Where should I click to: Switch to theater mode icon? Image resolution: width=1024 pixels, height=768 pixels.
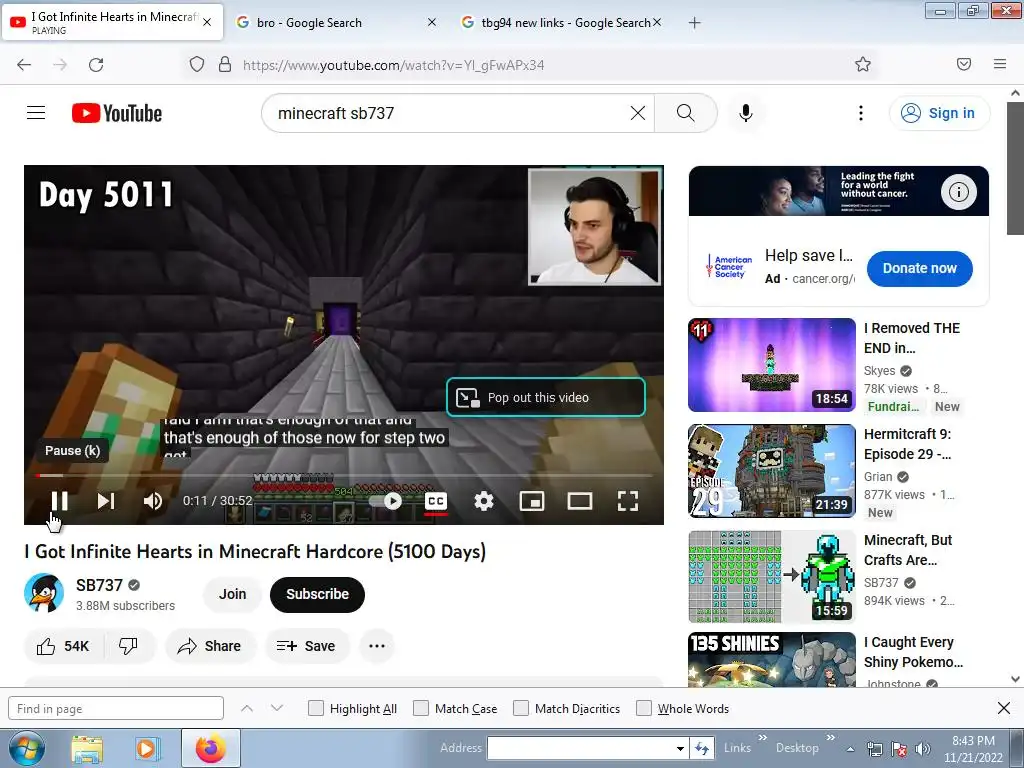pos(579,501)
